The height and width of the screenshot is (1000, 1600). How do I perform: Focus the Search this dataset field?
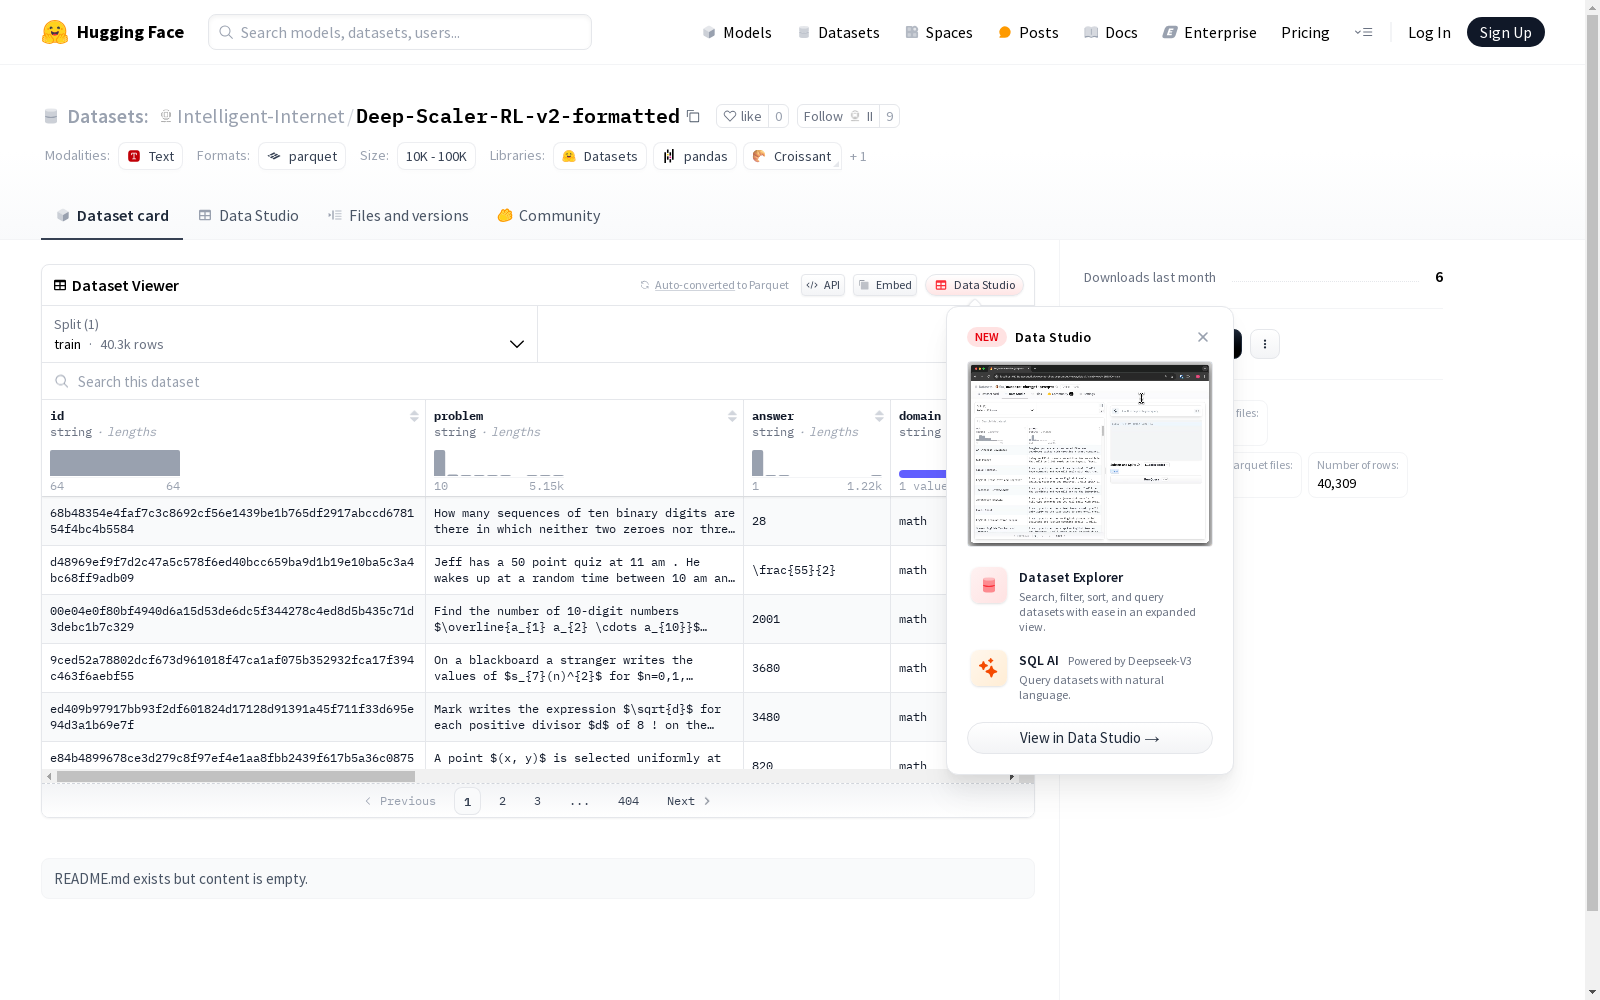tap(494, 381)
